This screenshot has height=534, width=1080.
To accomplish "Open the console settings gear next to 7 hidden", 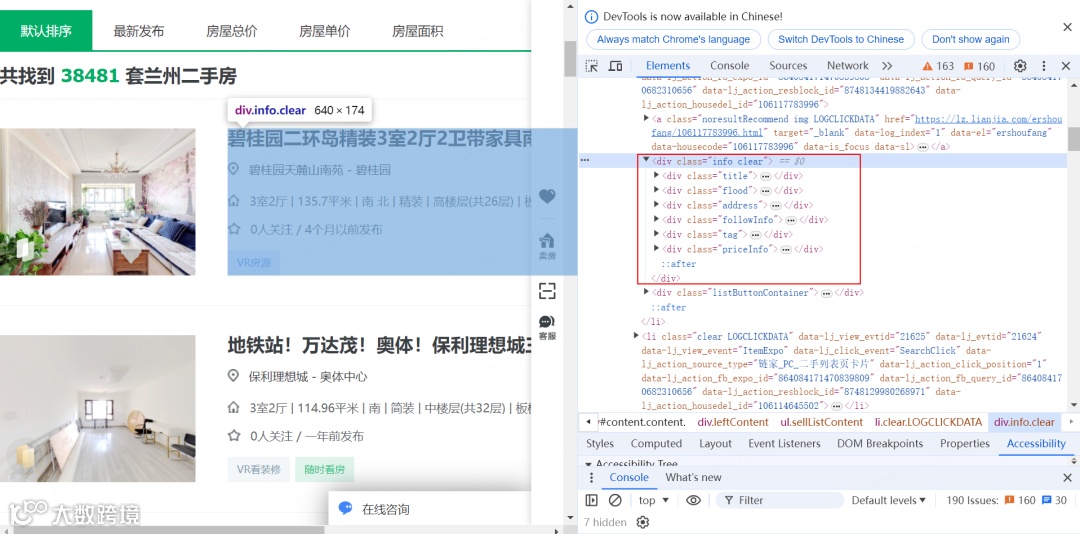I will coord(643,522).
